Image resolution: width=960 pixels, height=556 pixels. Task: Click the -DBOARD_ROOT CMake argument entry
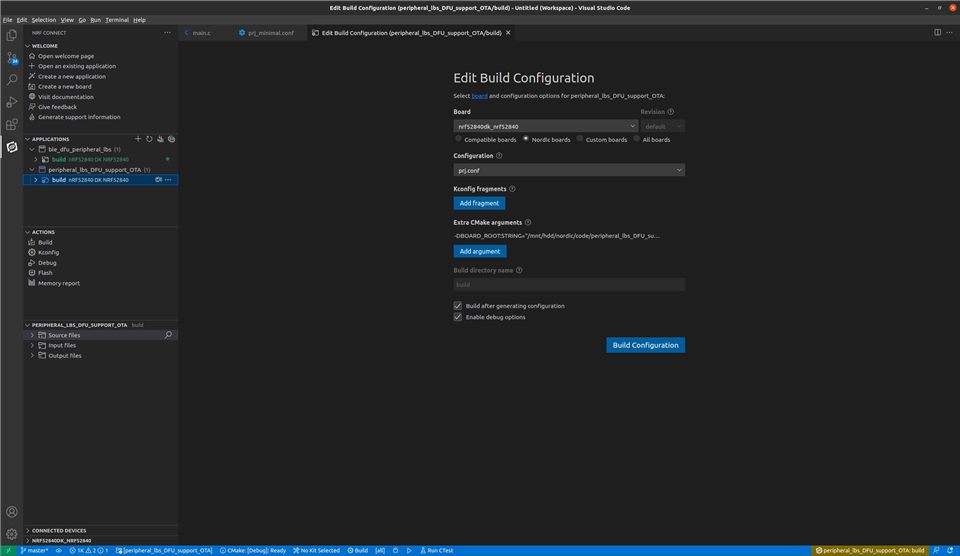557,236
